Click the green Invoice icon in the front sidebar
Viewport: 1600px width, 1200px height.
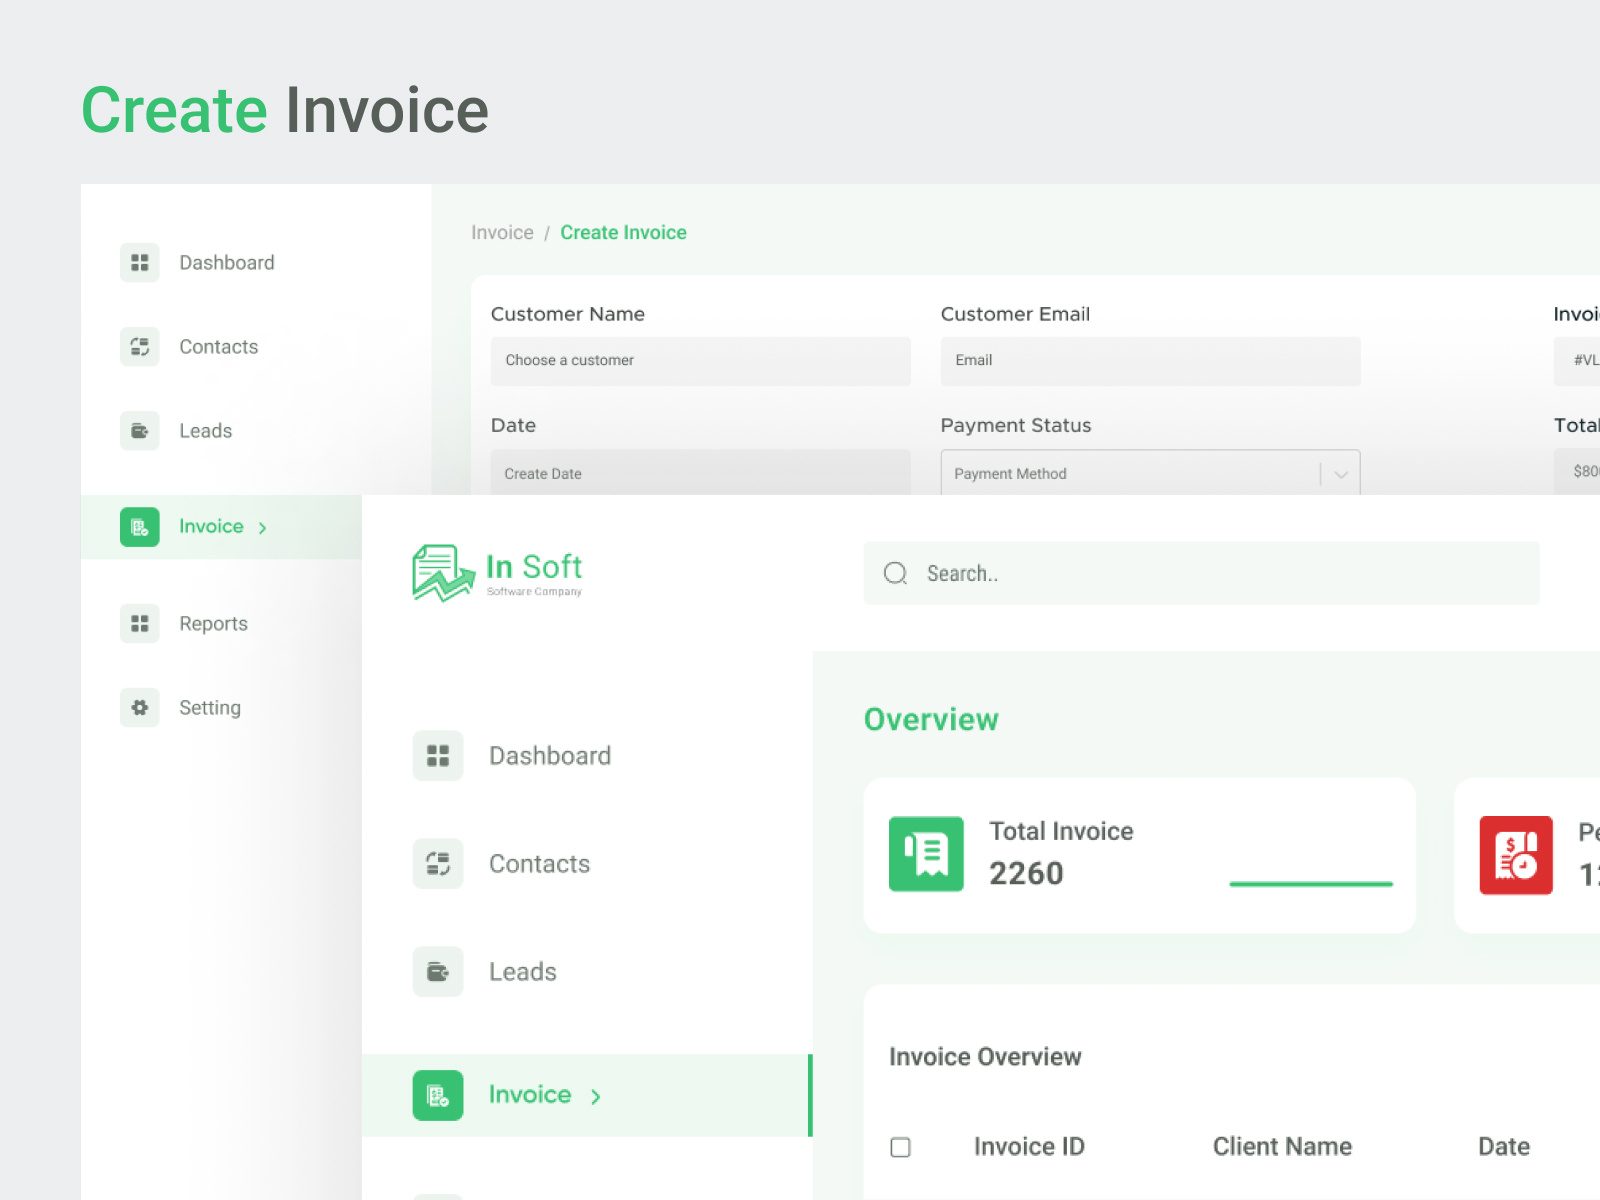438,1096
